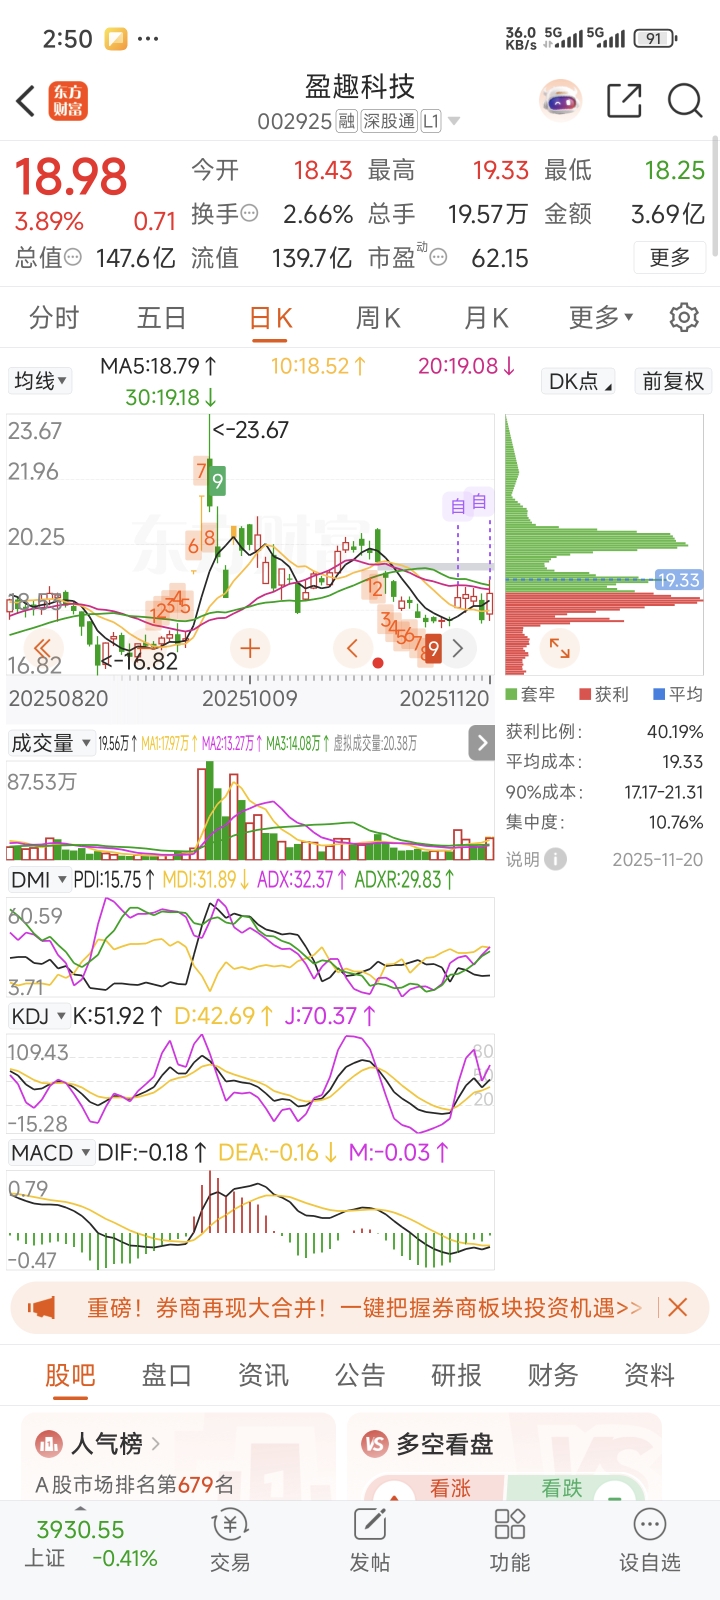Open chart settings gear icon
The image size is (720, 1600).
click(x=684, y=317)
